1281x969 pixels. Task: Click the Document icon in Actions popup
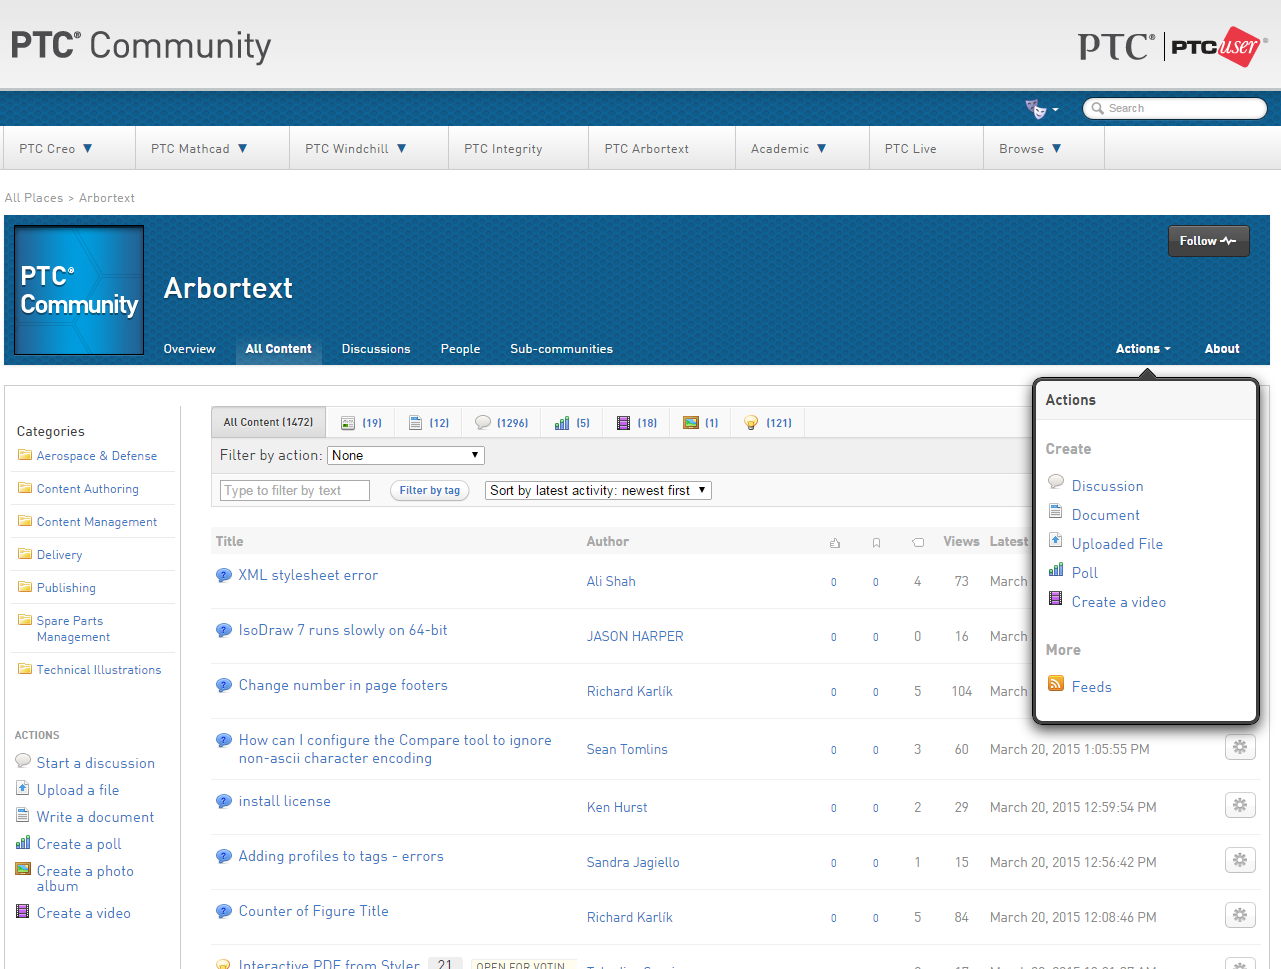coord(1055,511)
